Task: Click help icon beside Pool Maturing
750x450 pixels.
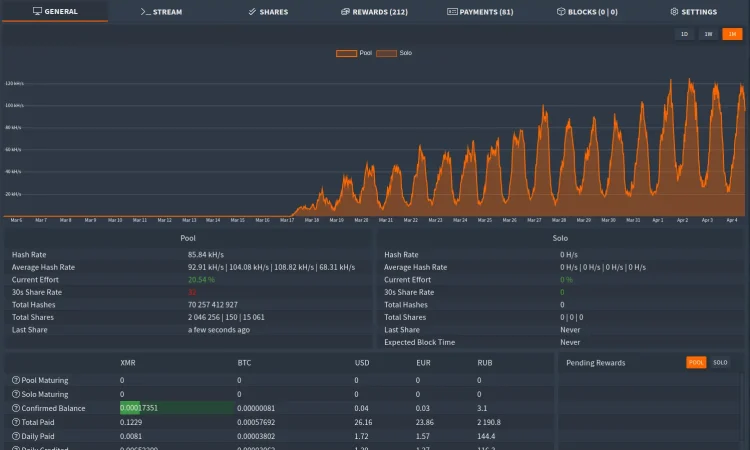Action: 16,380
